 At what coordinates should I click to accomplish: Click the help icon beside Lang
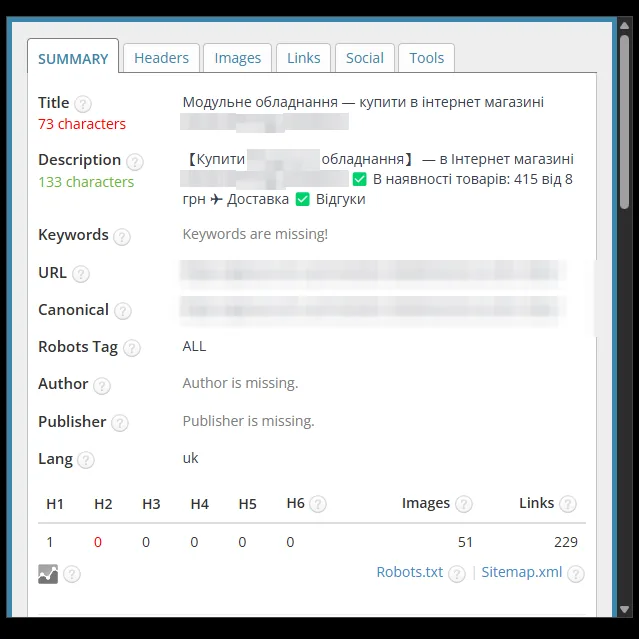point(86,460)
